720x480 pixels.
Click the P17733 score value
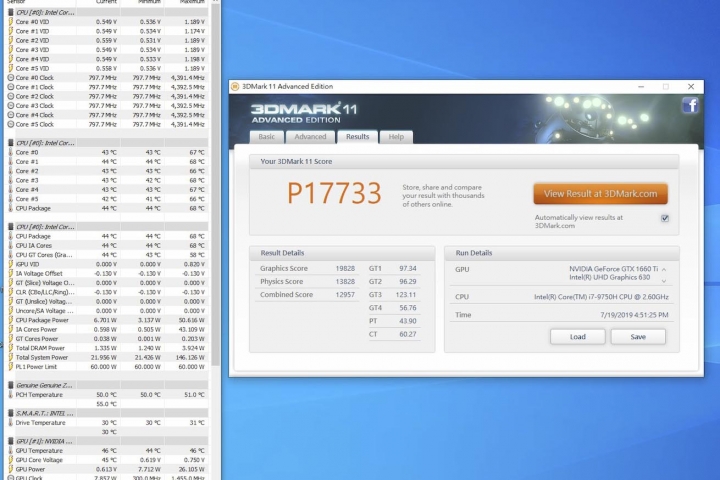pos(334,193)
